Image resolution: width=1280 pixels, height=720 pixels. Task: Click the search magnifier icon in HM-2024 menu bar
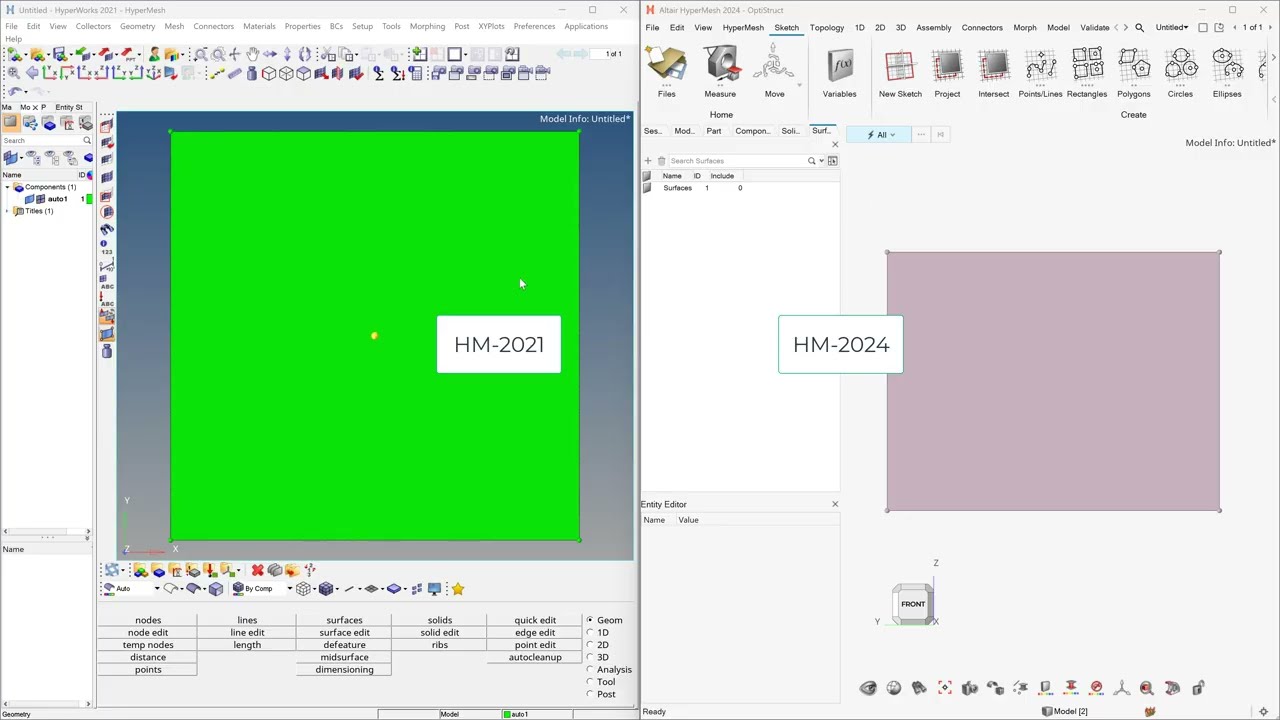point(1139,28)
